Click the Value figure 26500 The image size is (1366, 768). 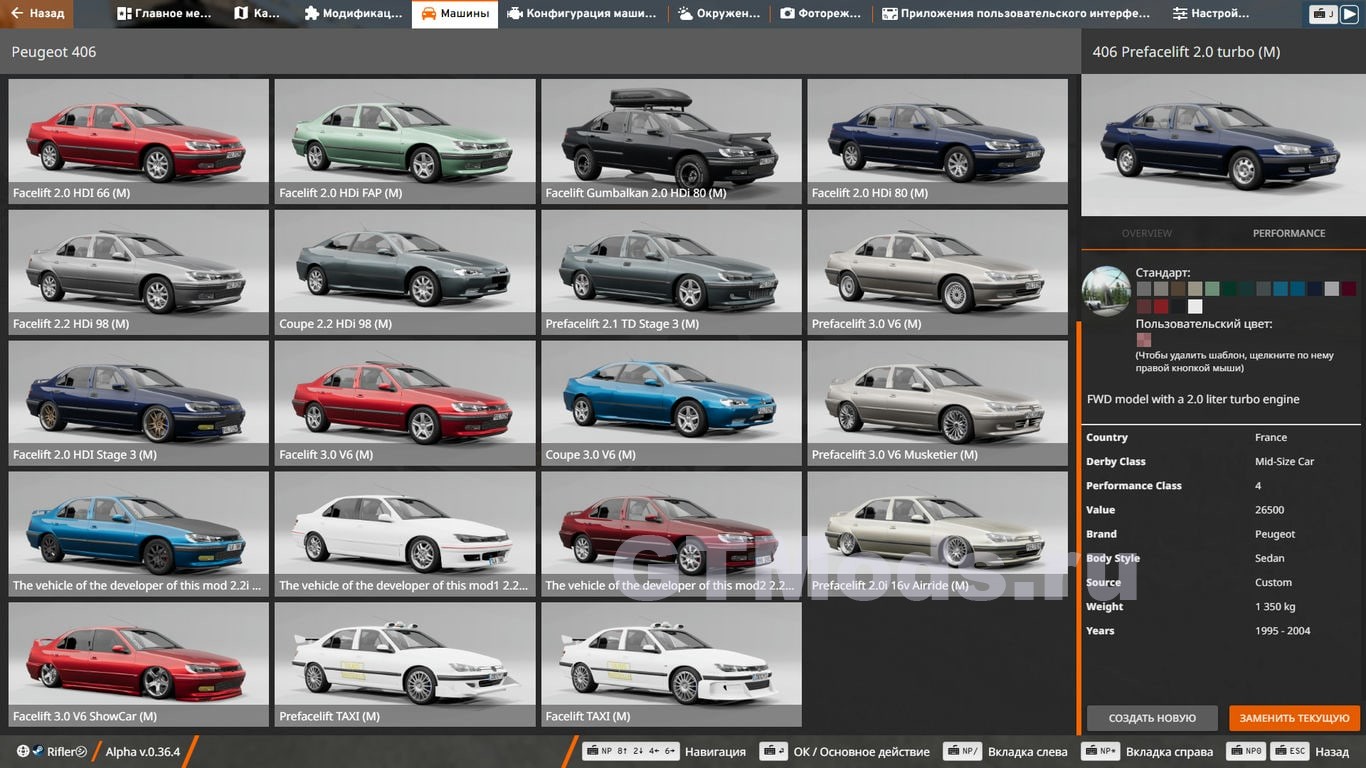(x=1270, y=510)
